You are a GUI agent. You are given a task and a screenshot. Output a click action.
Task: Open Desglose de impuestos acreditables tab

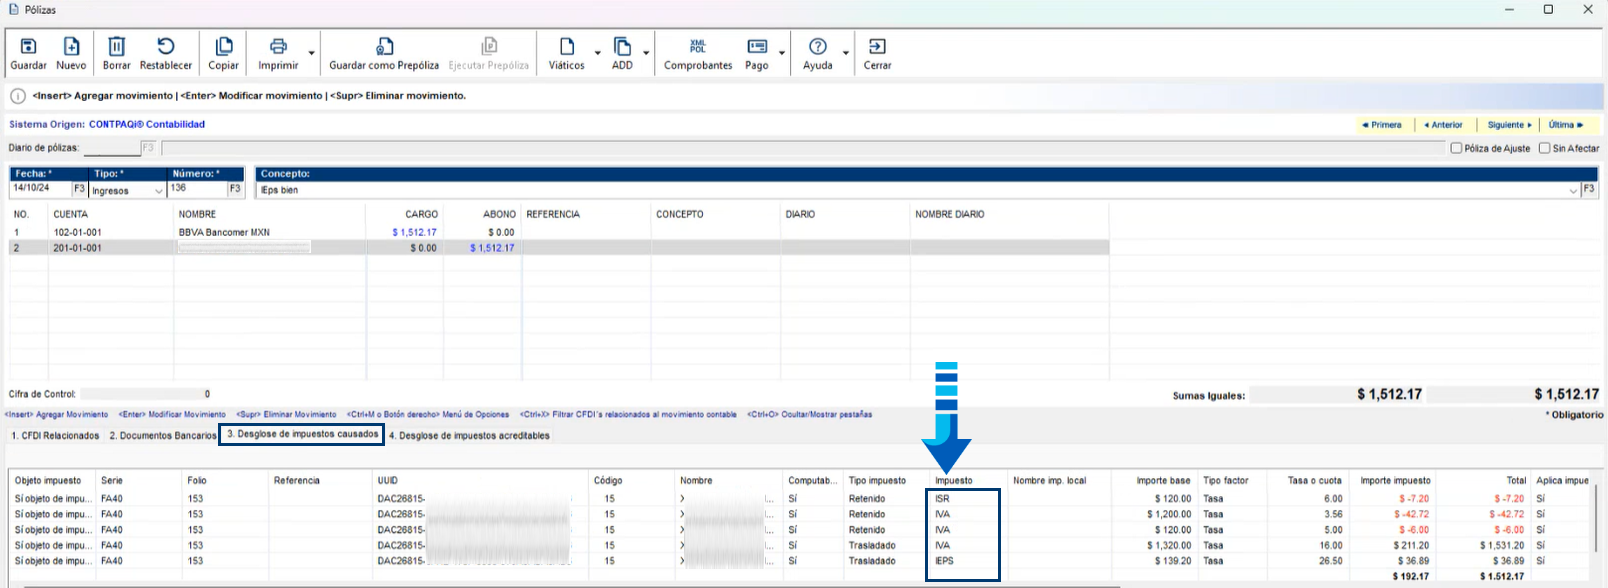click(x=469, y=436)
